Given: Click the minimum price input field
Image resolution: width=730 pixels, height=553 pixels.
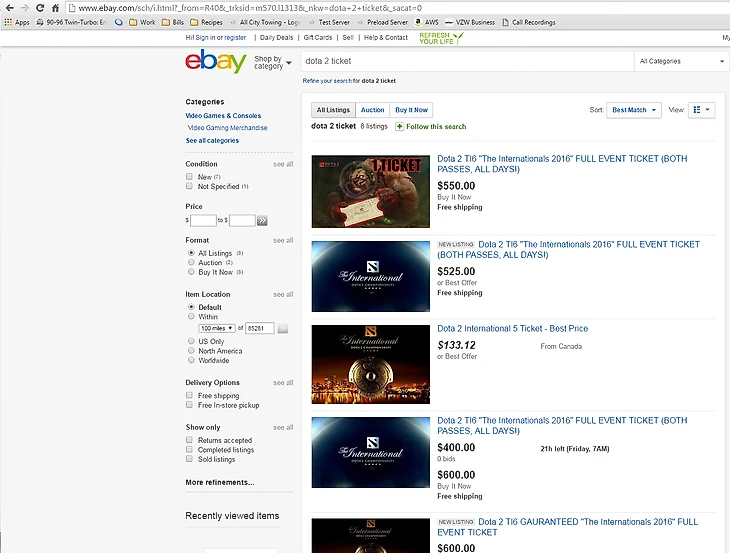Looking at the screenshot, I should click(203, 220).
